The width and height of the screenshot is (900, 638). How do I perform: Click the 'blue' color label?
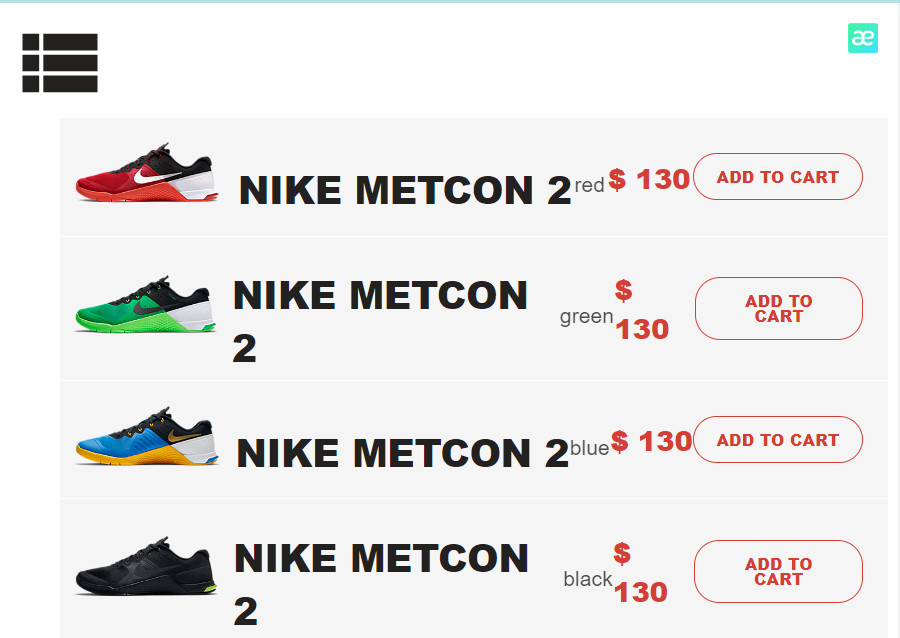tap(589, 448)
